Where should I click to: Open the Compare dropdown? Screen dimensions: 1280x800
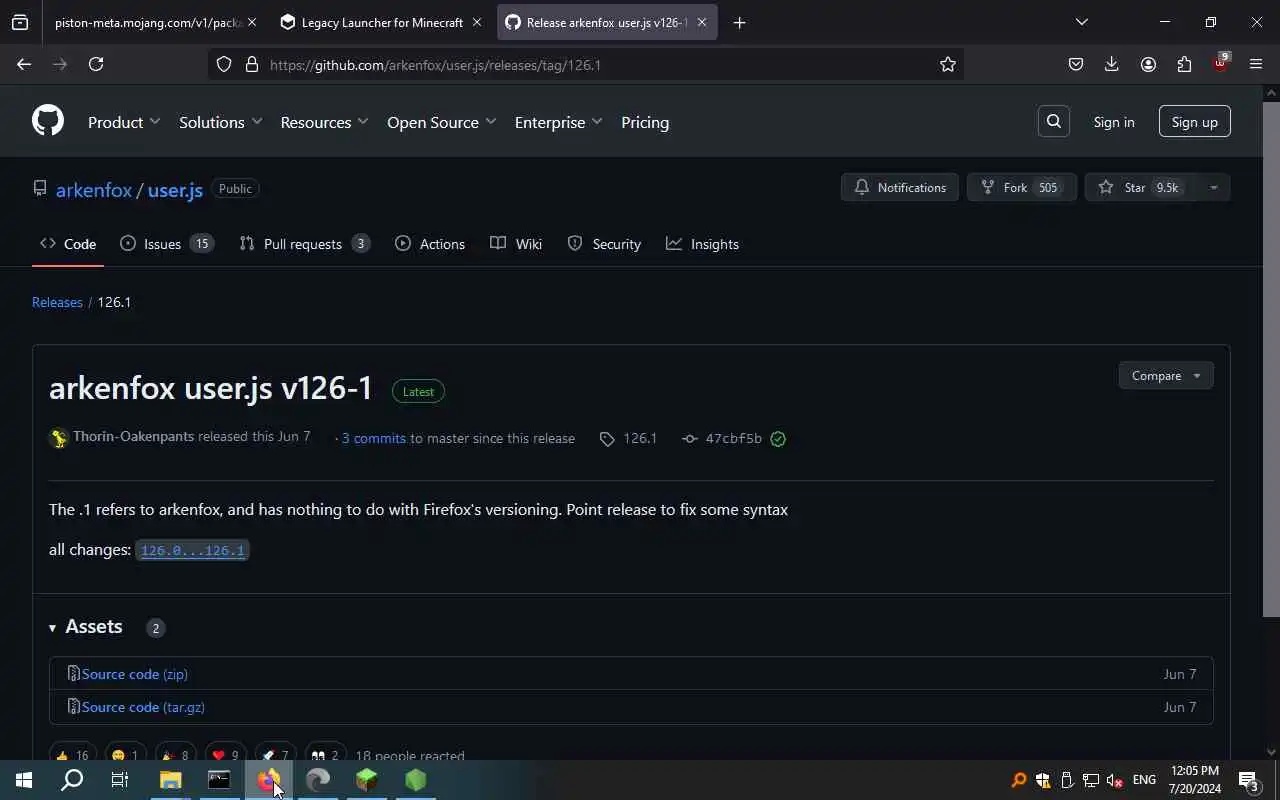(1166, 375)
